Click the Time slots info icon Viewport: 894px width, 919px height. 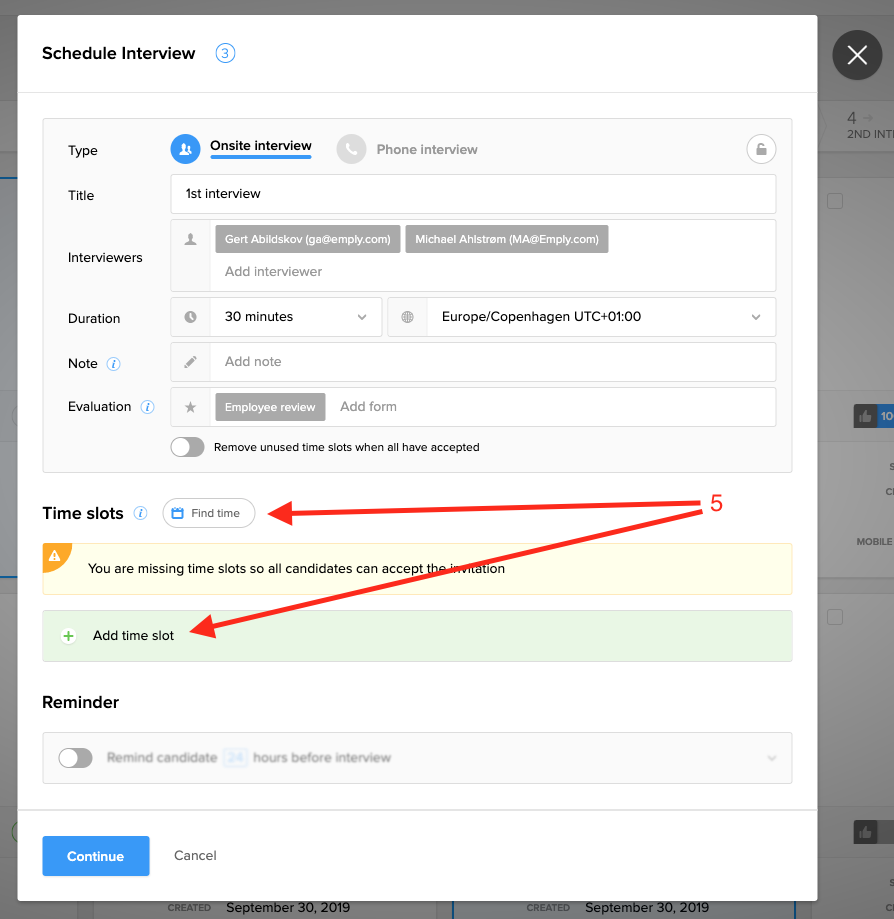tap(141, 513)
